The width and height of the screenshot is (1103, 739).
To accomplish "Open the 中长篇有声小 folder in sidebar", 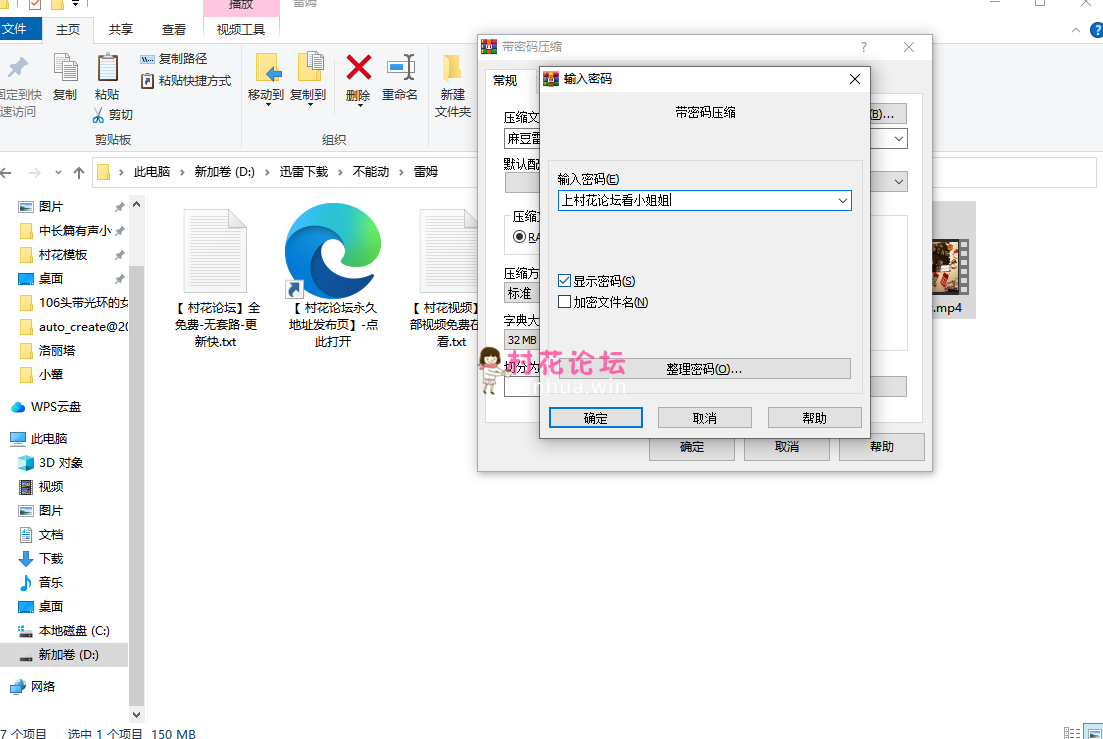I will tap(75, 231).
